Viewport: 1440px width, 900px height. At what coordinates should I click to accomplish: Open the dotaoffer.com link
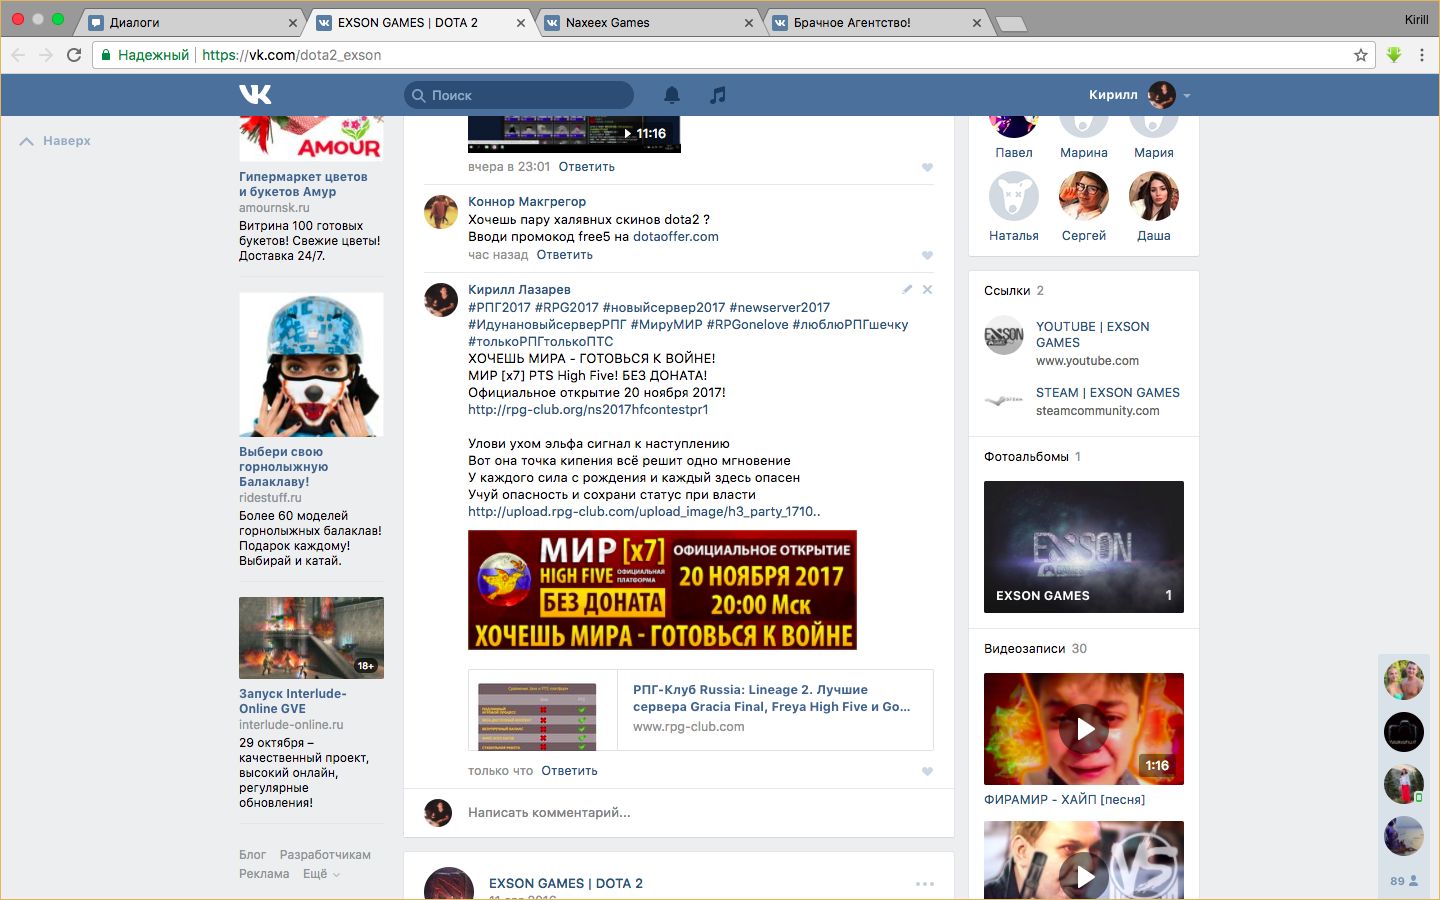(676, 237)
